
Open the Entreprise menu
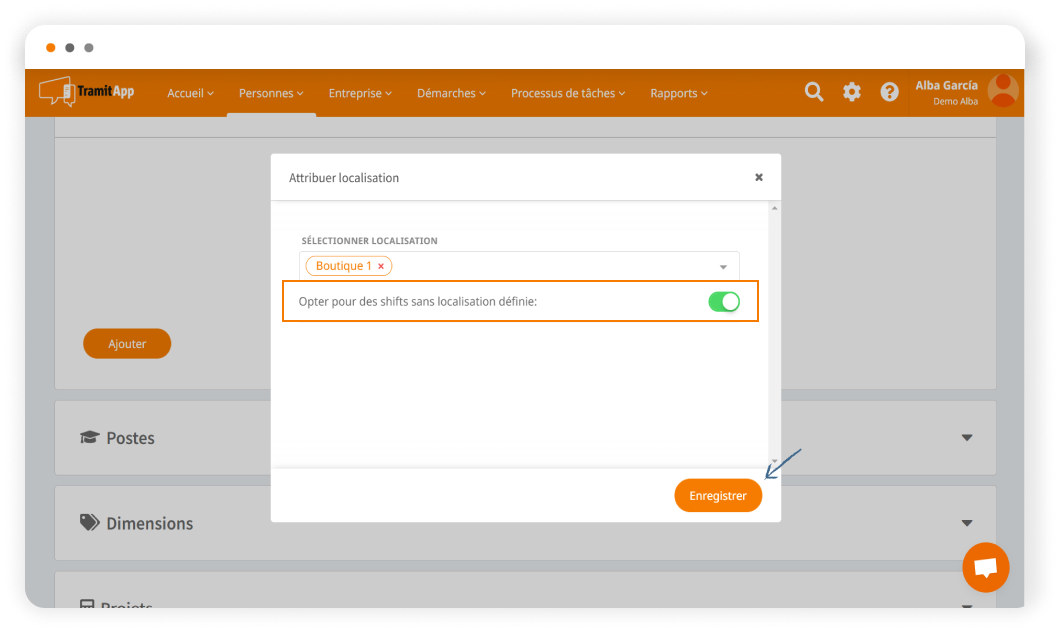360,93
